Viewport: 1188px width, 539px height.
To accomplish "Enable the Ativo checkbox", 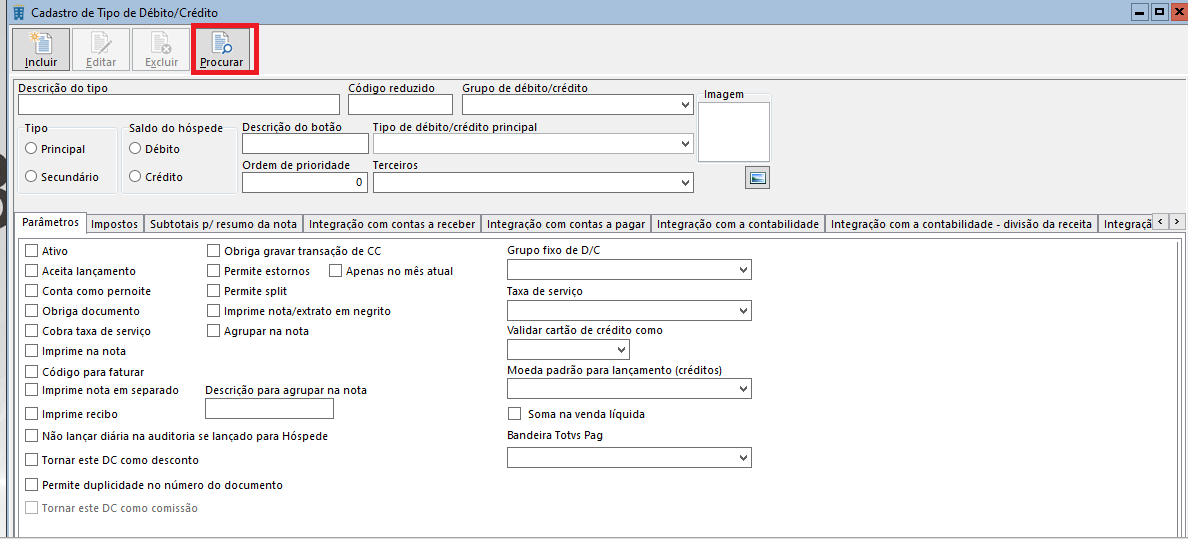I will pos(32,250).
